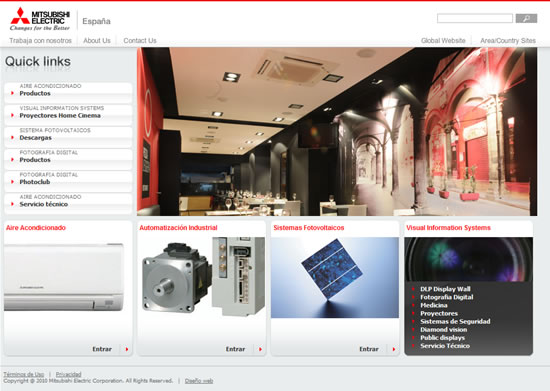Open the Contact Us page
The image size is (550, 391).
pos(140,41)
